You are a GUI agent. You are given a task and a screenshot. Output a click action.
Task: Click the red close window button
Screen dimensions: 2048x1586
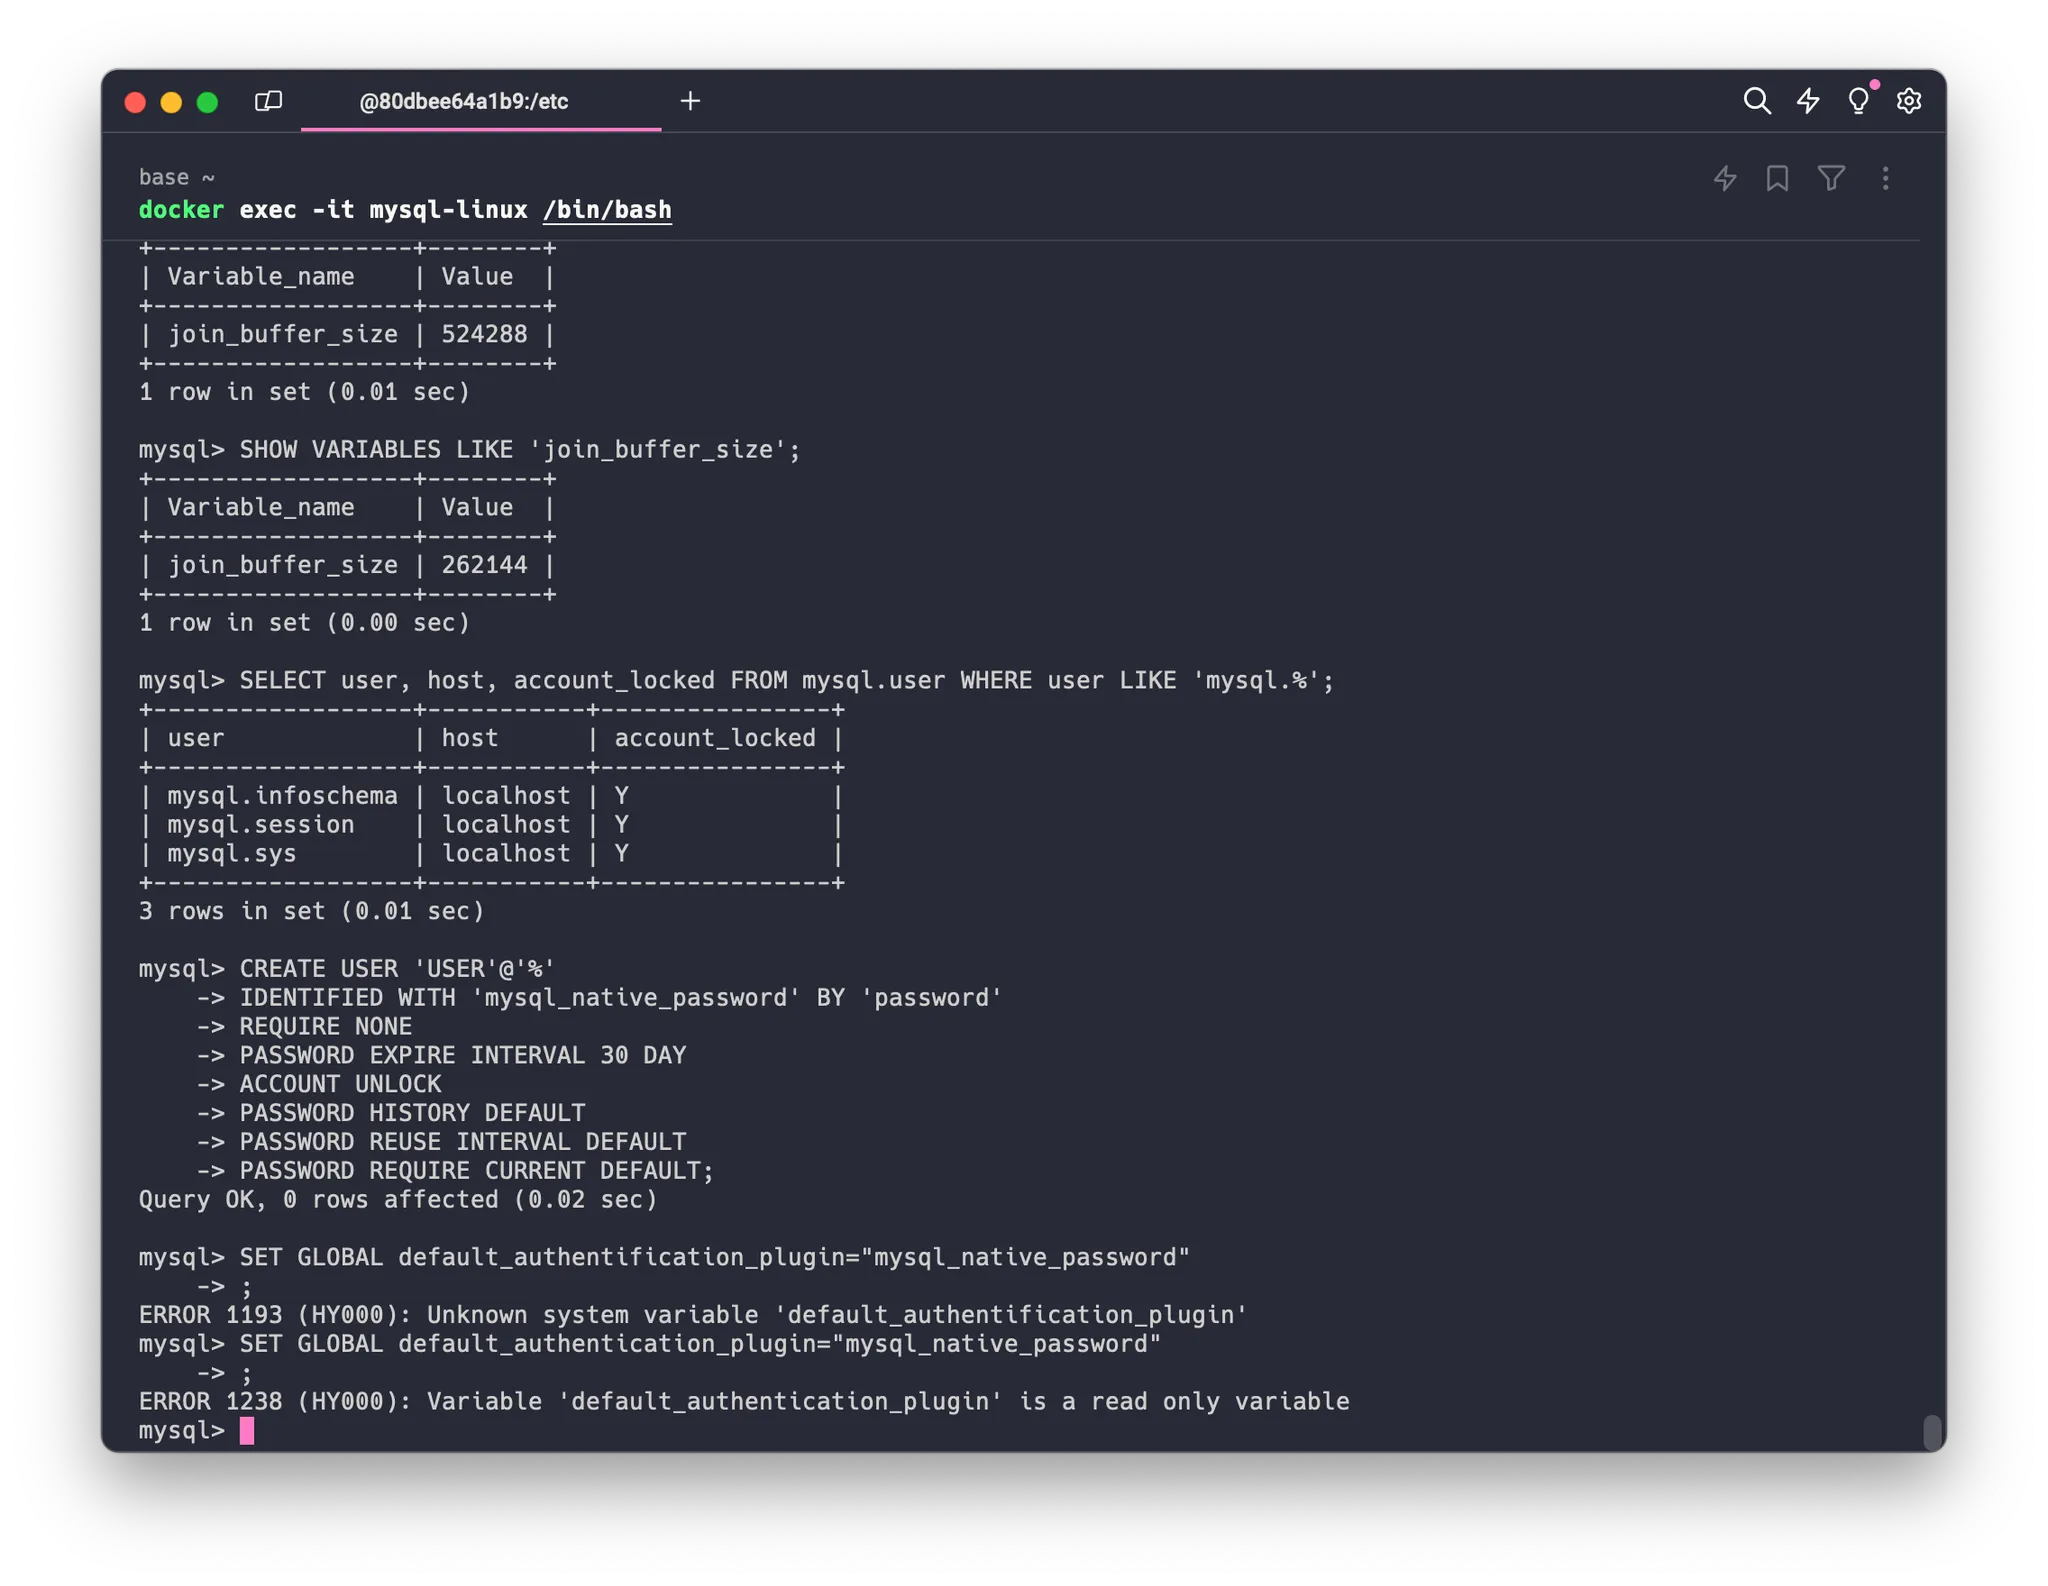pyautogui.click(x=135, y=102)
